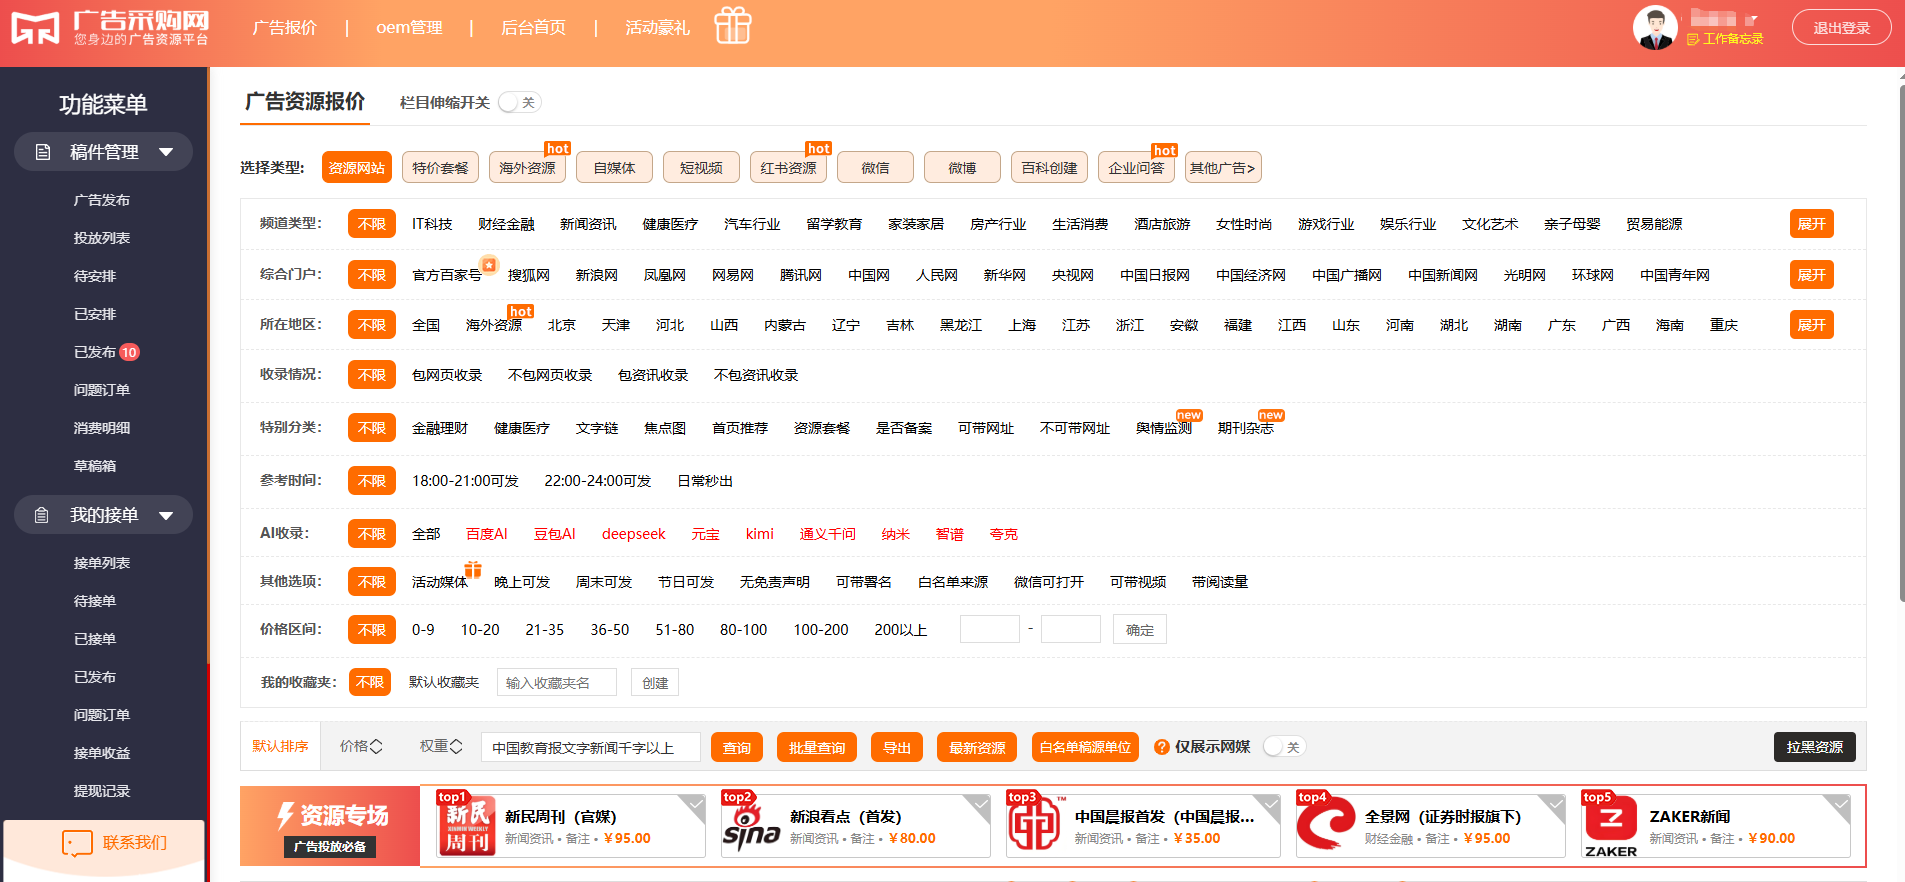
Task: Click the user avatar picture
Action: (1655, 28)
